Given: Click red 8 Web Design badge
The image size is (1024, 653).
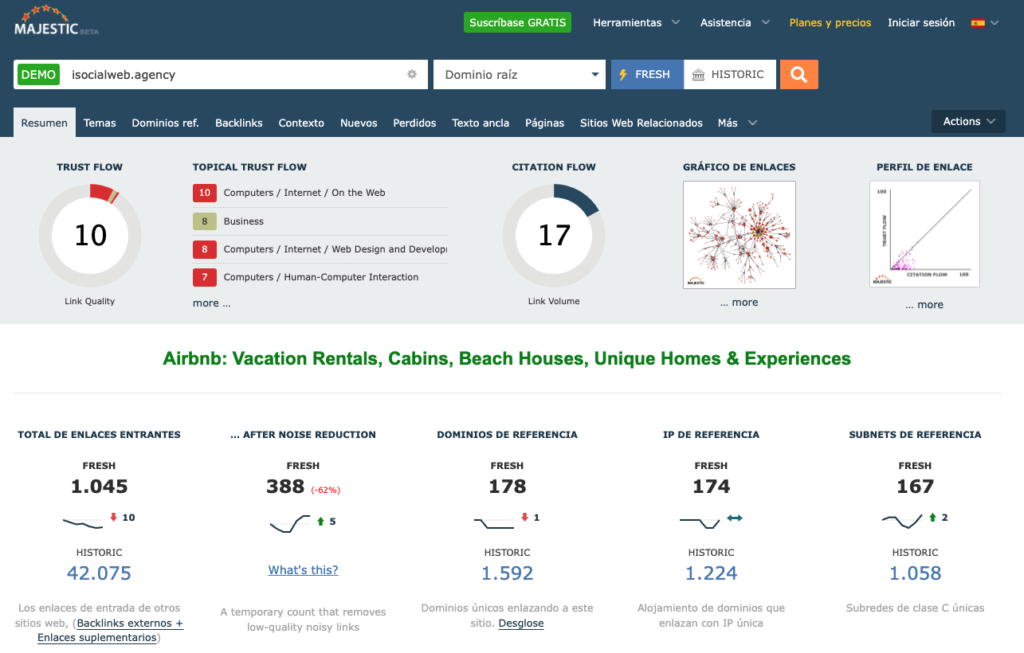Looking at the screenshot, I should (204, 249).
